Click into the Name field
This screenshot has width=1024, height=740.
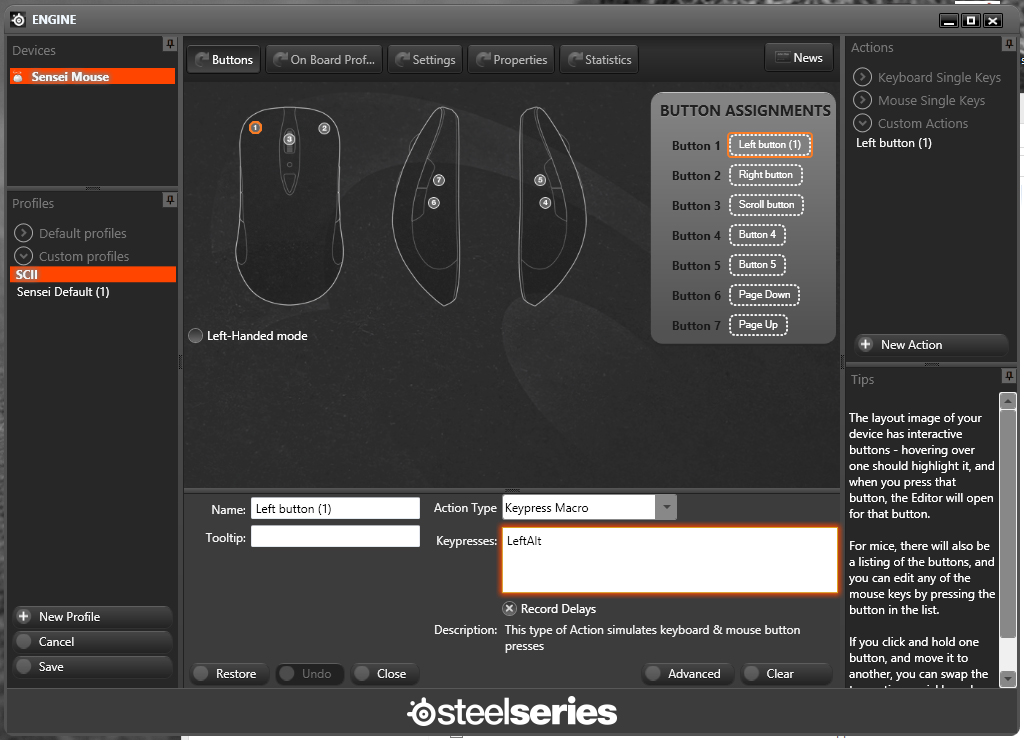335,508
